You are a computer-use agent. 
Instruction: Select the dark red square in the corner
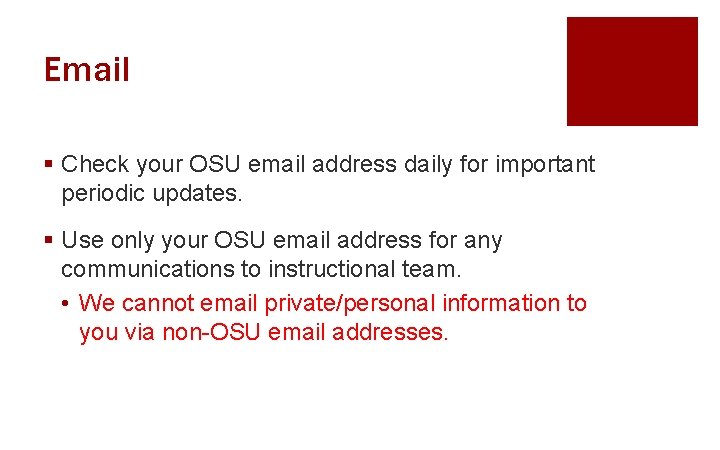632,71
